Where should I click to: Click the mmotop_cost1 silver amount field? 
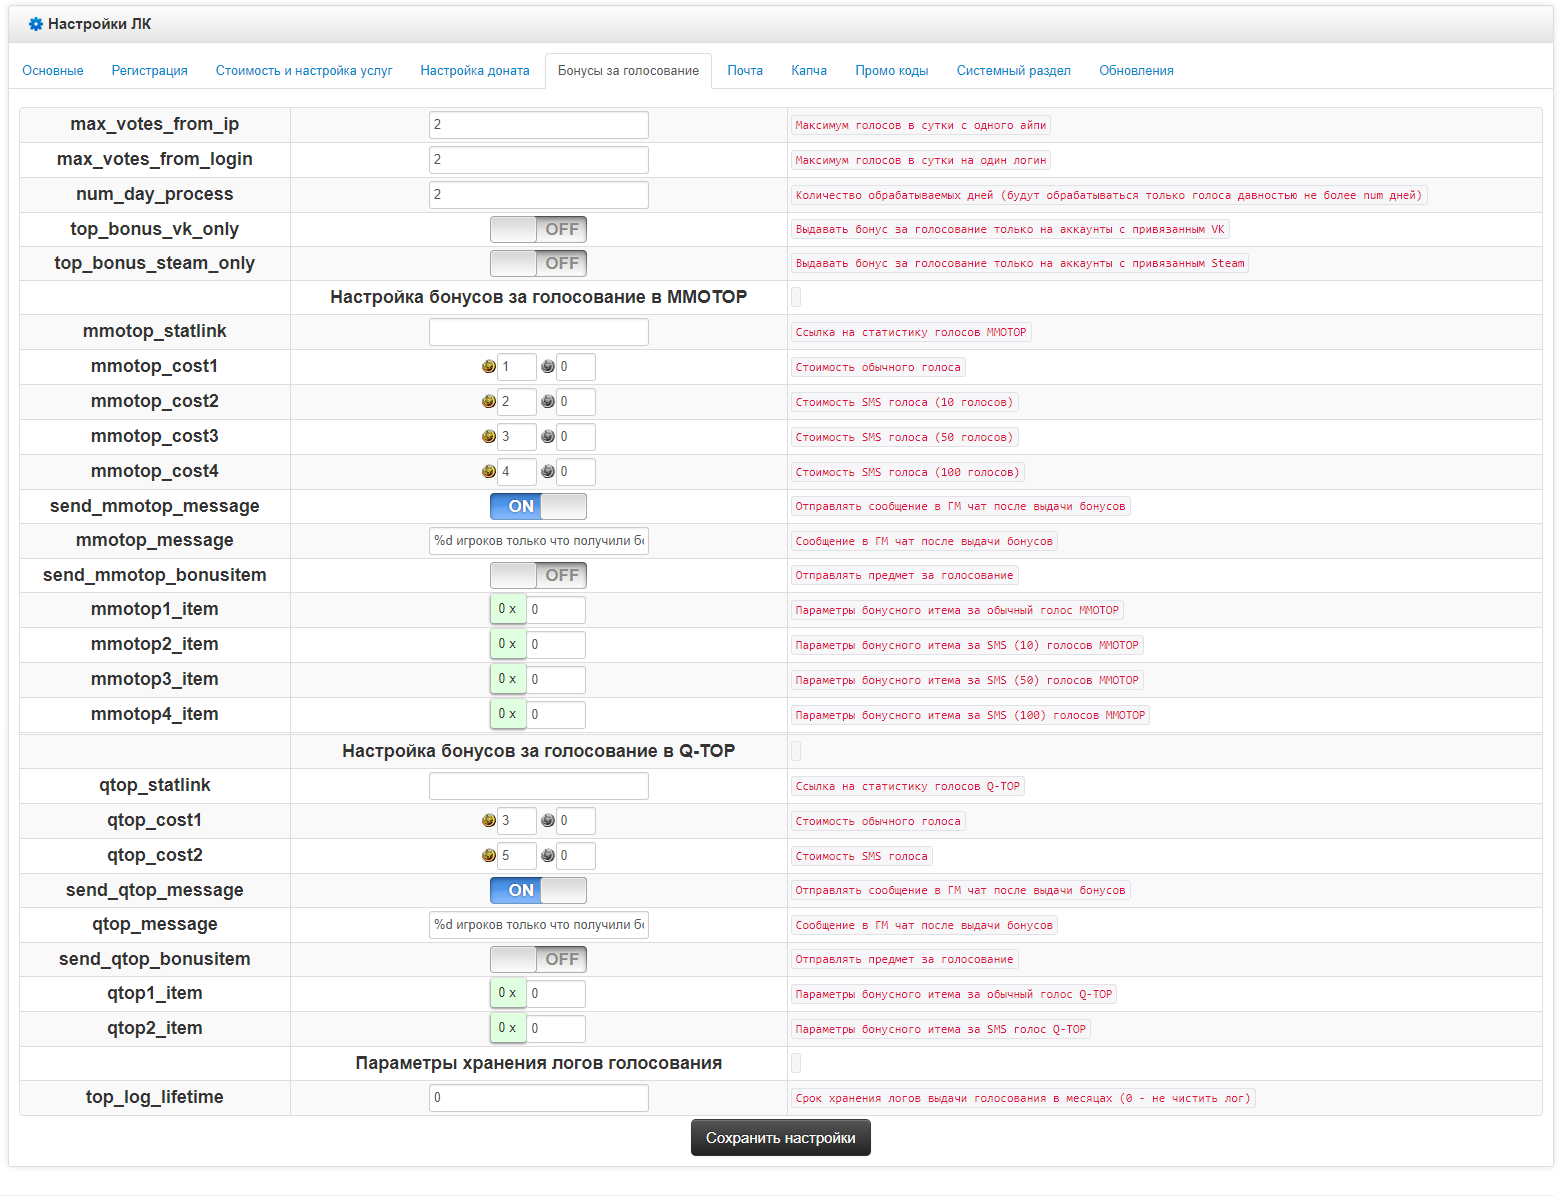576,367
